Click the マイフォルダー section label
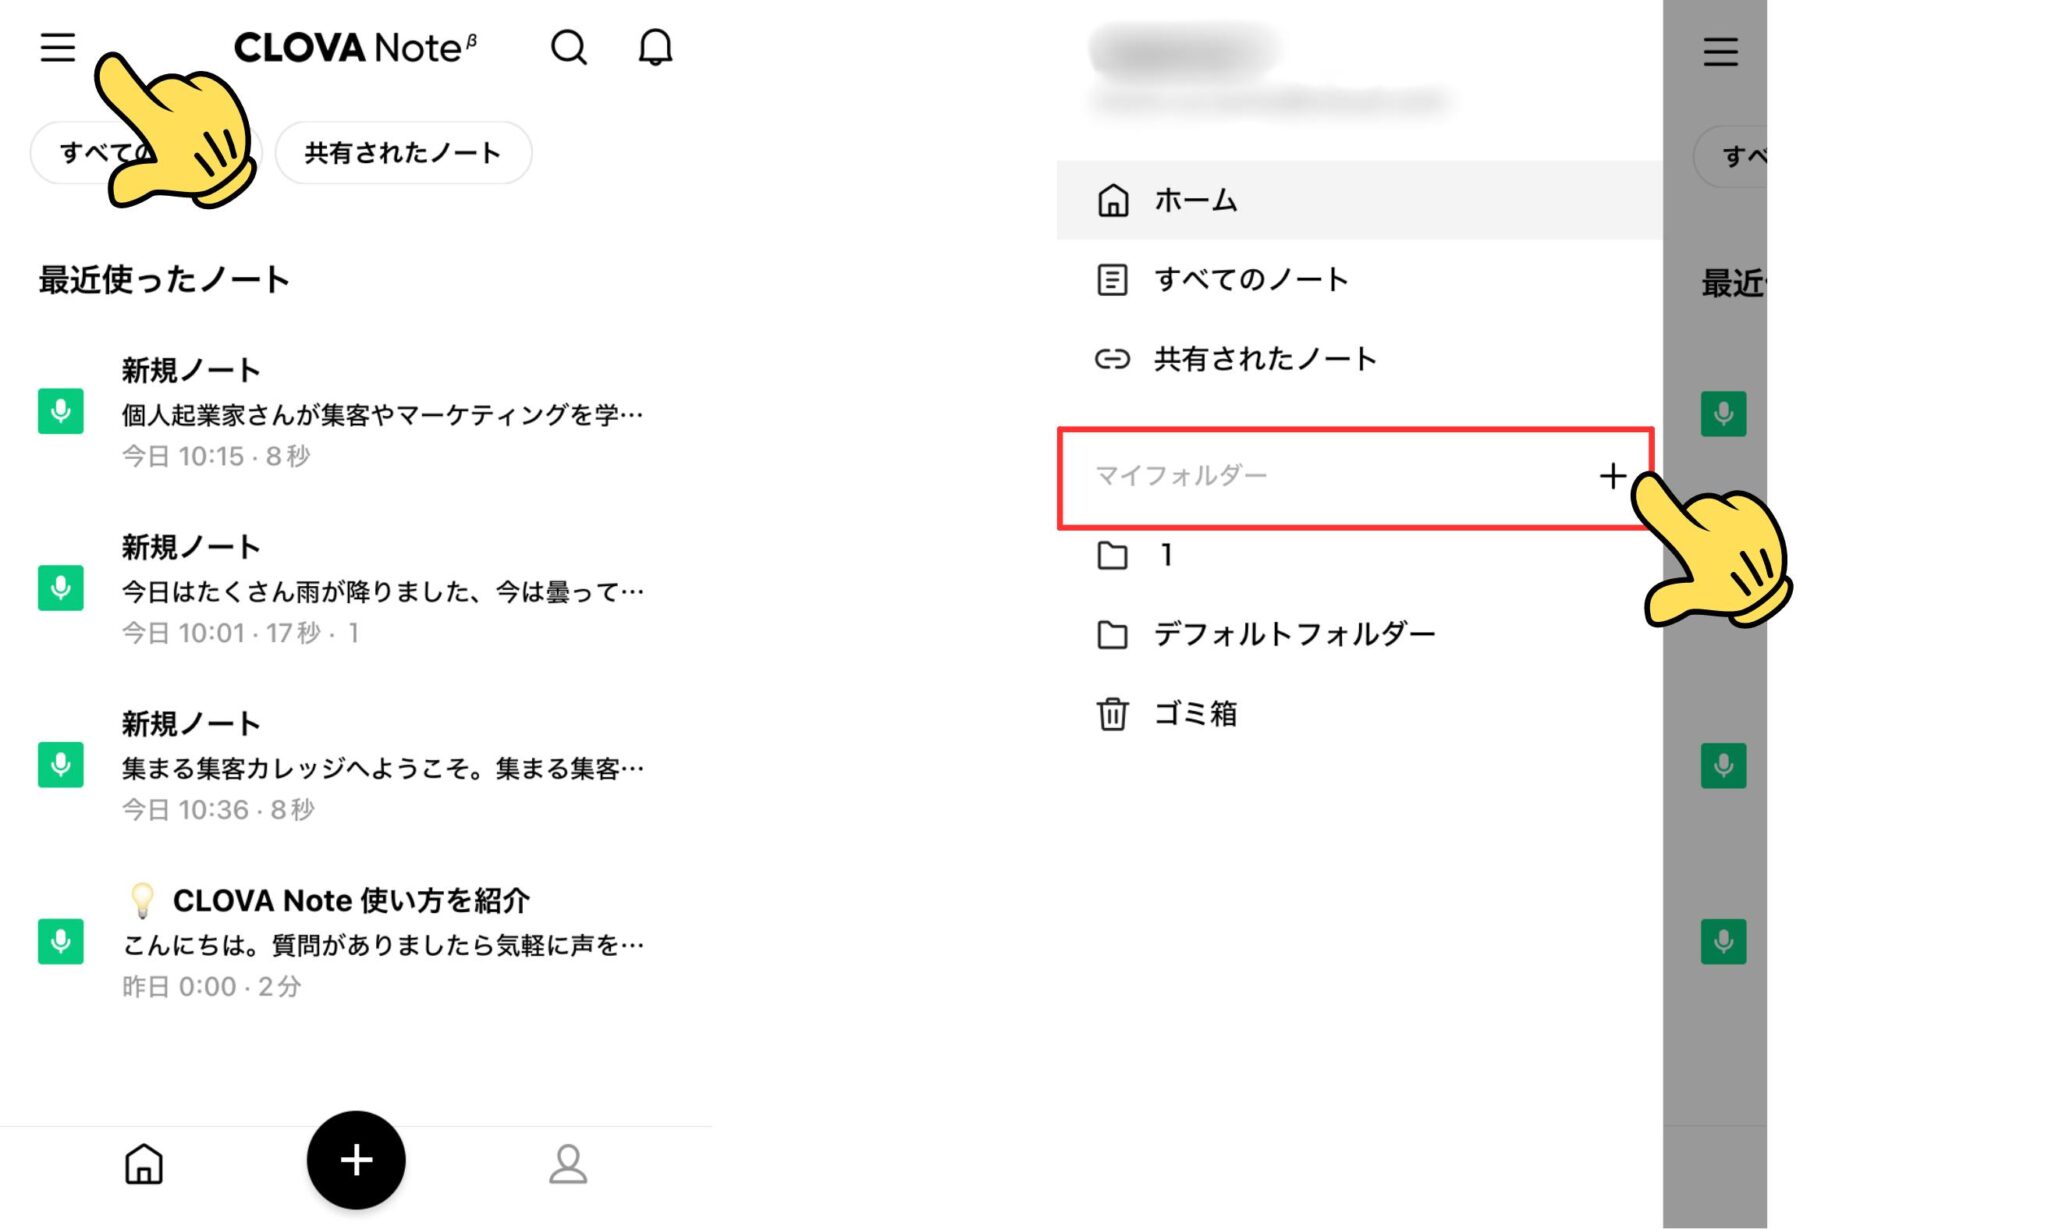This screenshot has height=1229, width=2048. (x=1181, y=475)
